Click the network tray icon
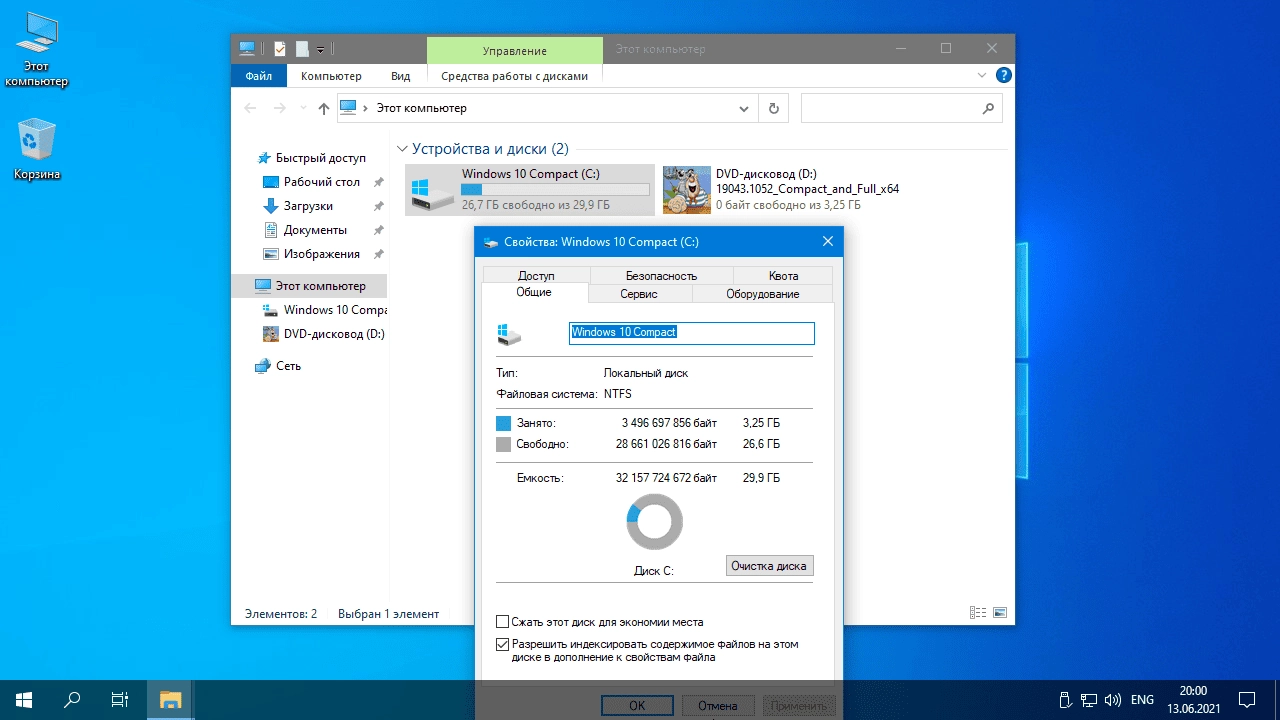Viewport: 1280px width, 720px height. click(1088, 700)
